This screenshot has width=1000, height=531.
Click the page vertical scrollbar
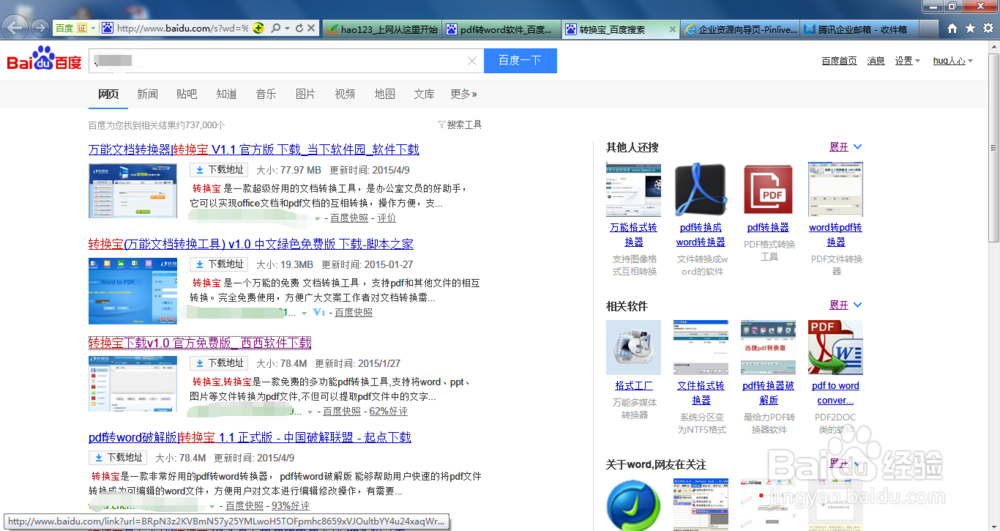994,147
